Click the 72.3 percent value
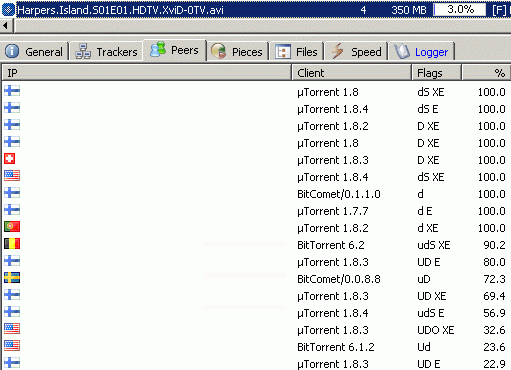This screenshot has height=370, width=511. pos(494,279)
